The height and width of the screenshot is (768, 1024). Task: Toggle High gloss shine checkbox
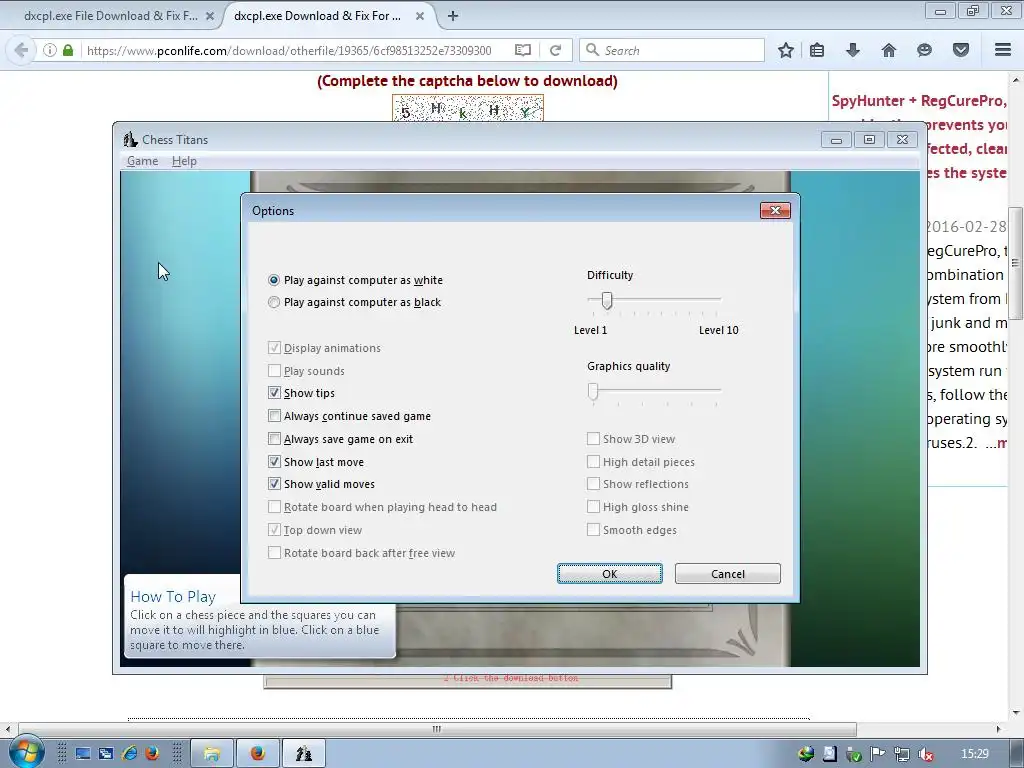pos(593,507)
